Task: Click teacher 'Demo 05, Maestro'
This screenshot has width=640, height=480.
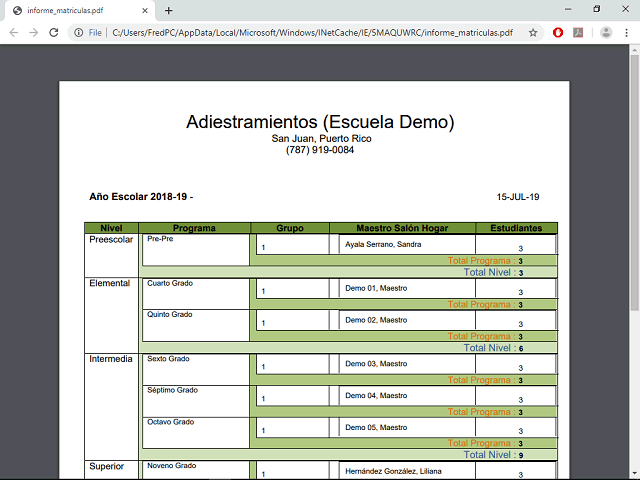Action: [x=376, y=427]
